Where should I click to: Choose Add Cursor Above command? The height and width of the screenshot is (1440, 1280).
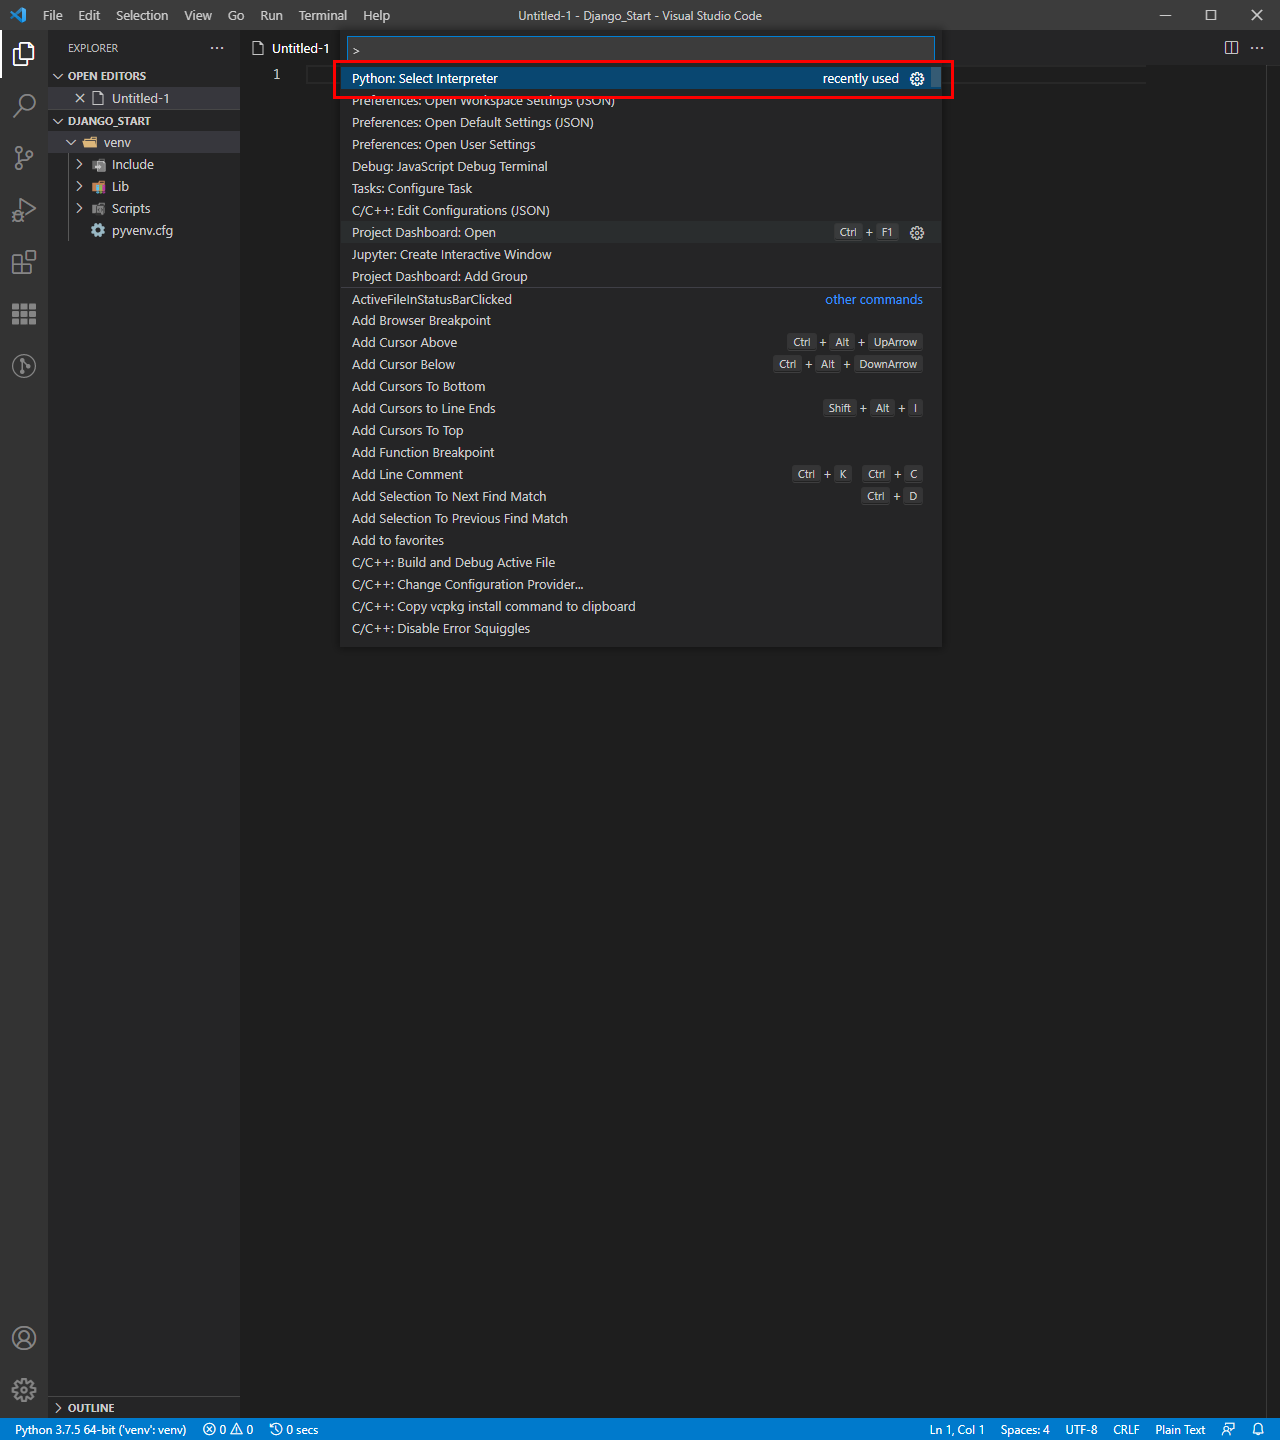641,343
